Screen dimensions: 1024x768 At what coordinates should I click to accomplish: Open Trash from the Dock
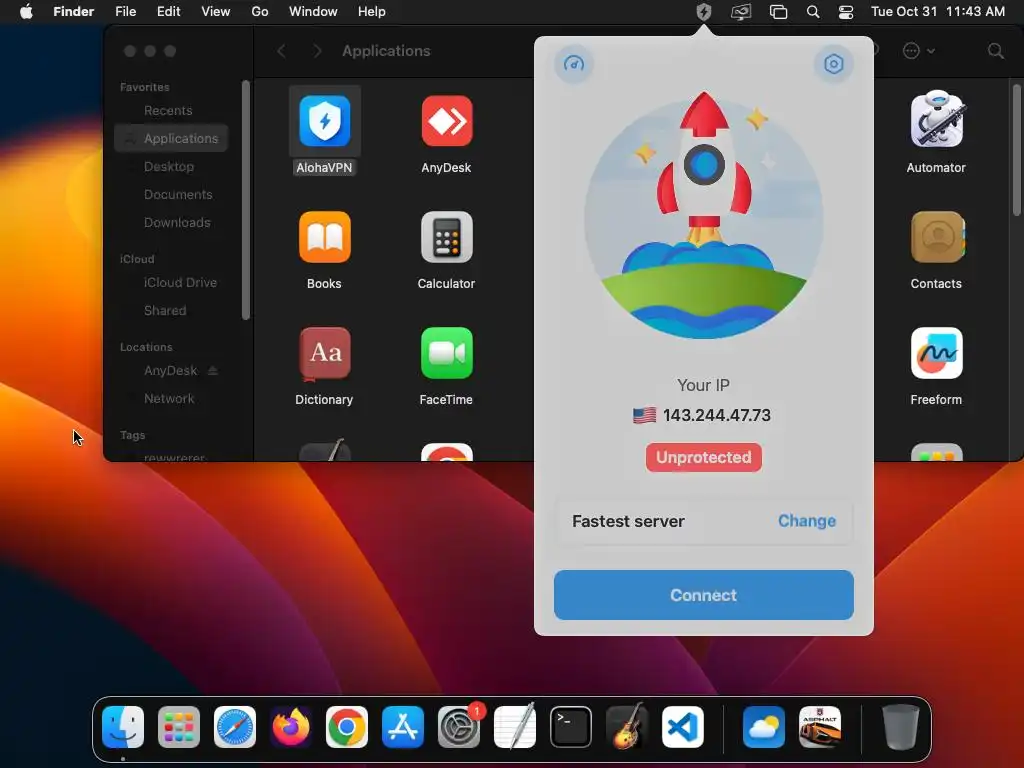tap(901, 727)
